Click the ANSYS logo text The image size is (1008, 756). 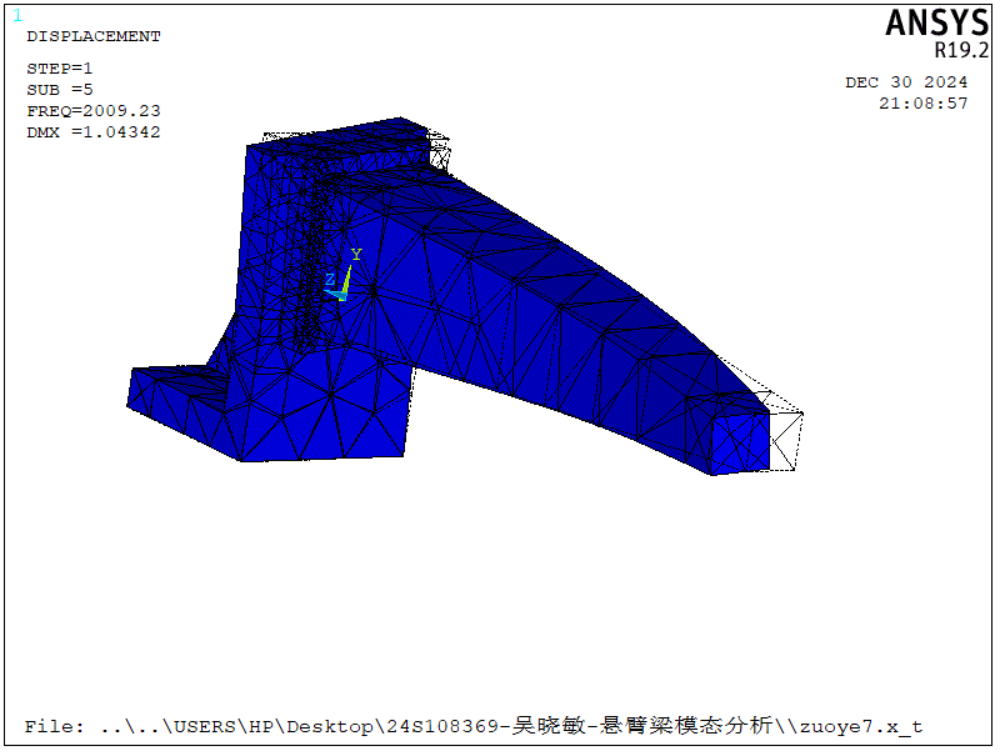tap(937, 24)
